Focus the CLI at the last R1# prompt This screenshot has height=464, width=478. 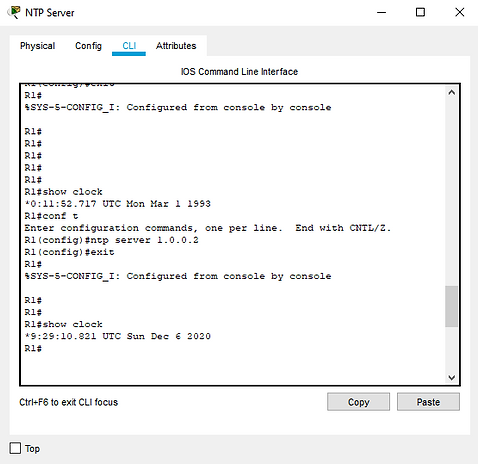click(33, 349)
